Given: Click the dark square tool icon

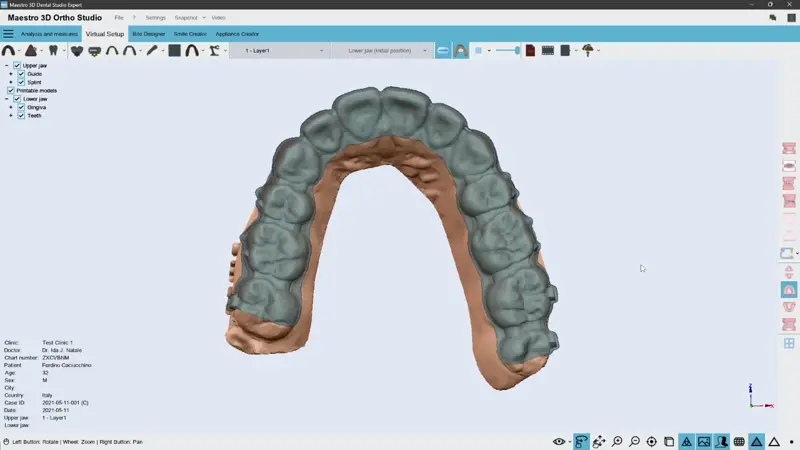Looking at the screenshot, I should click(174, 51).
